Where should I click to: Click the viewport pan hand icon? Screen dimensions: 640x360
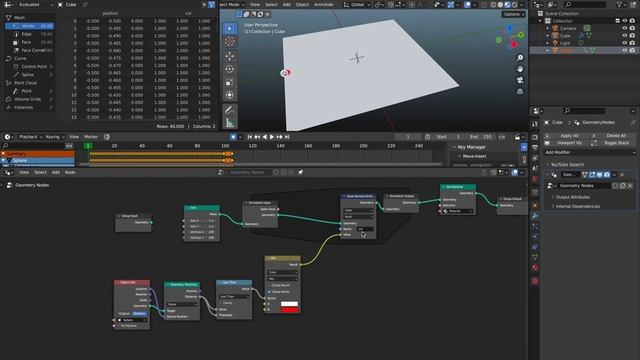click(x=520, y=69)
